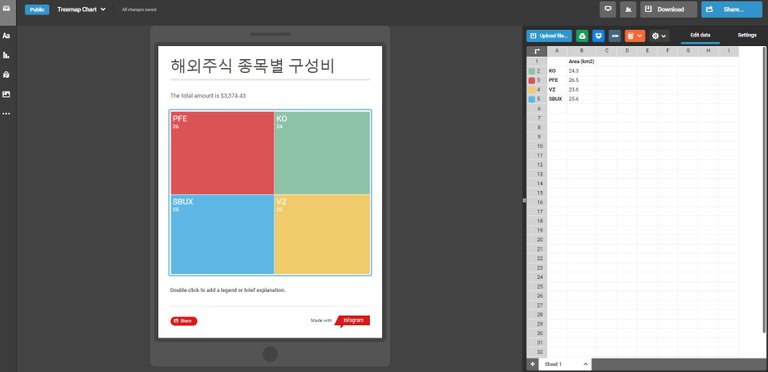Click the Download button

pos(668,9)
